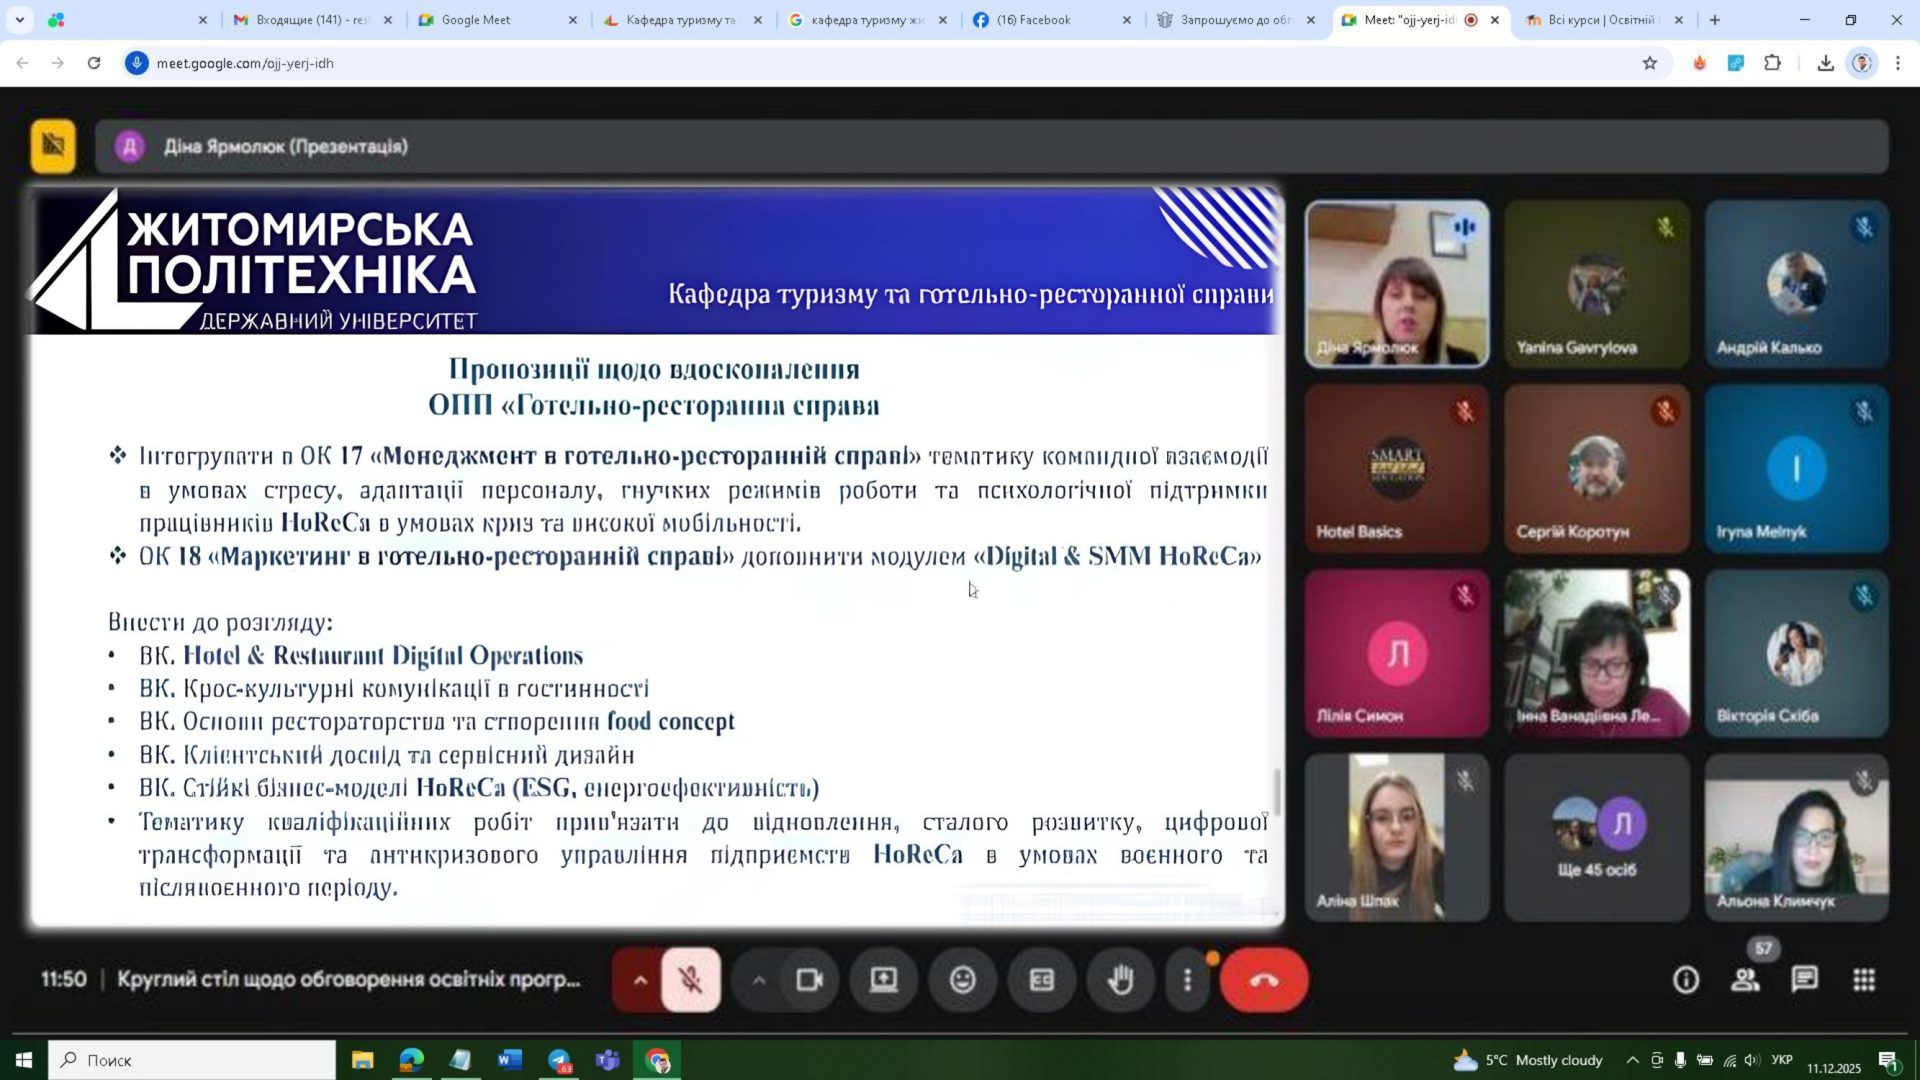Click the Windows taskbar search field
Image resolution: width=1920 pixels, height=1080 pixels.
tap(192, 1060)
